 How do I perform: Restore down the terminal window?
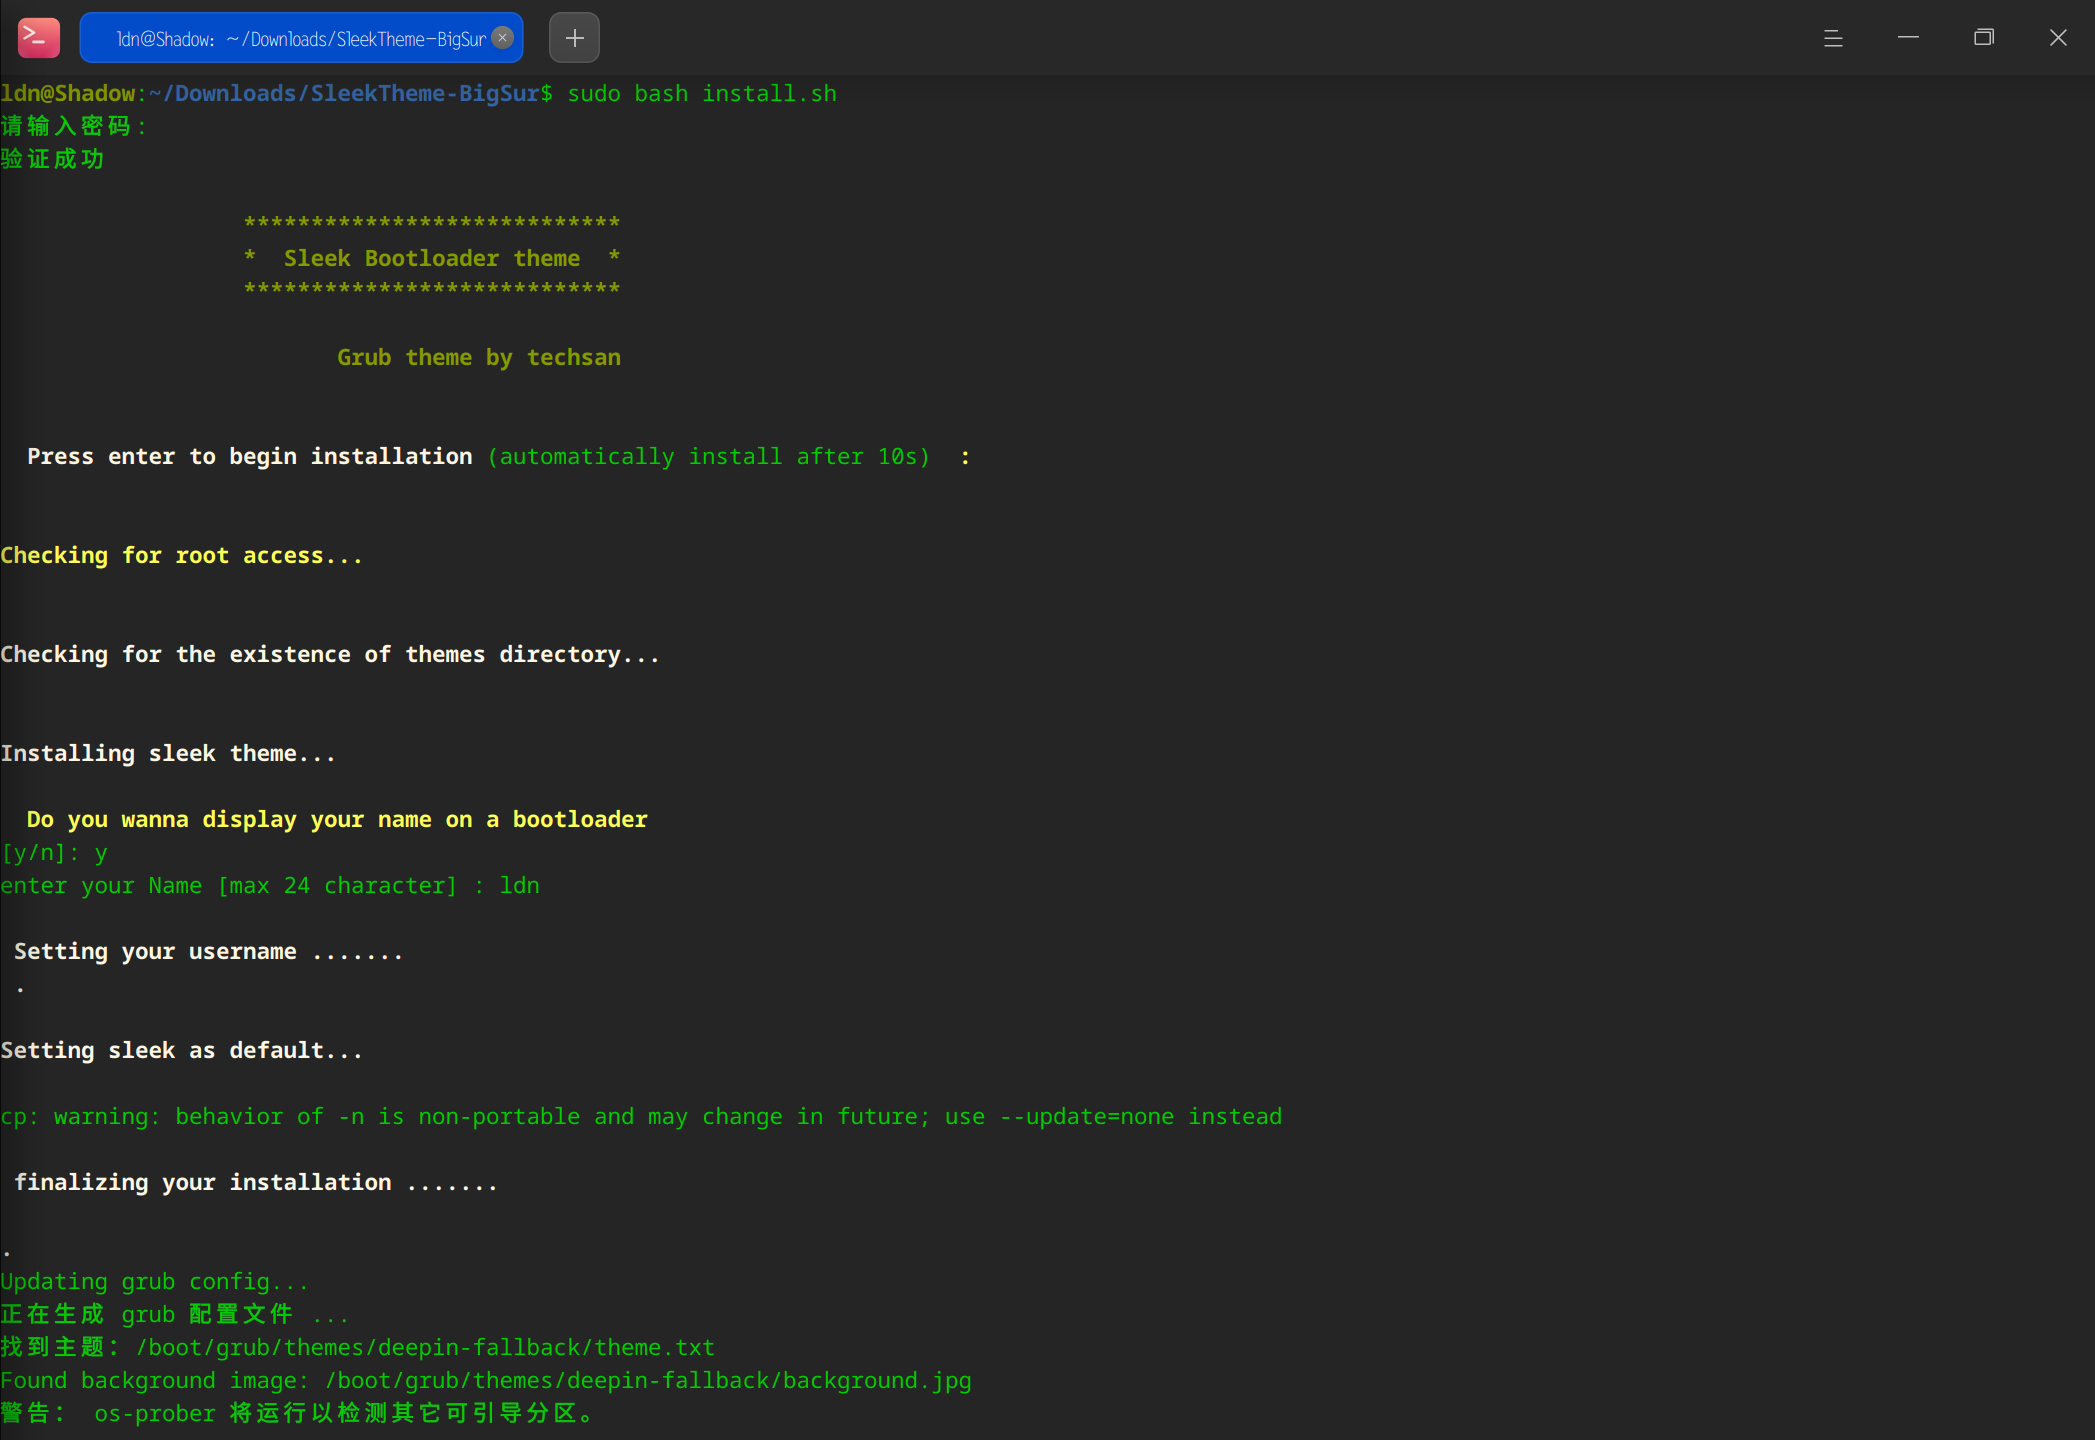[x=1984, y=38]
